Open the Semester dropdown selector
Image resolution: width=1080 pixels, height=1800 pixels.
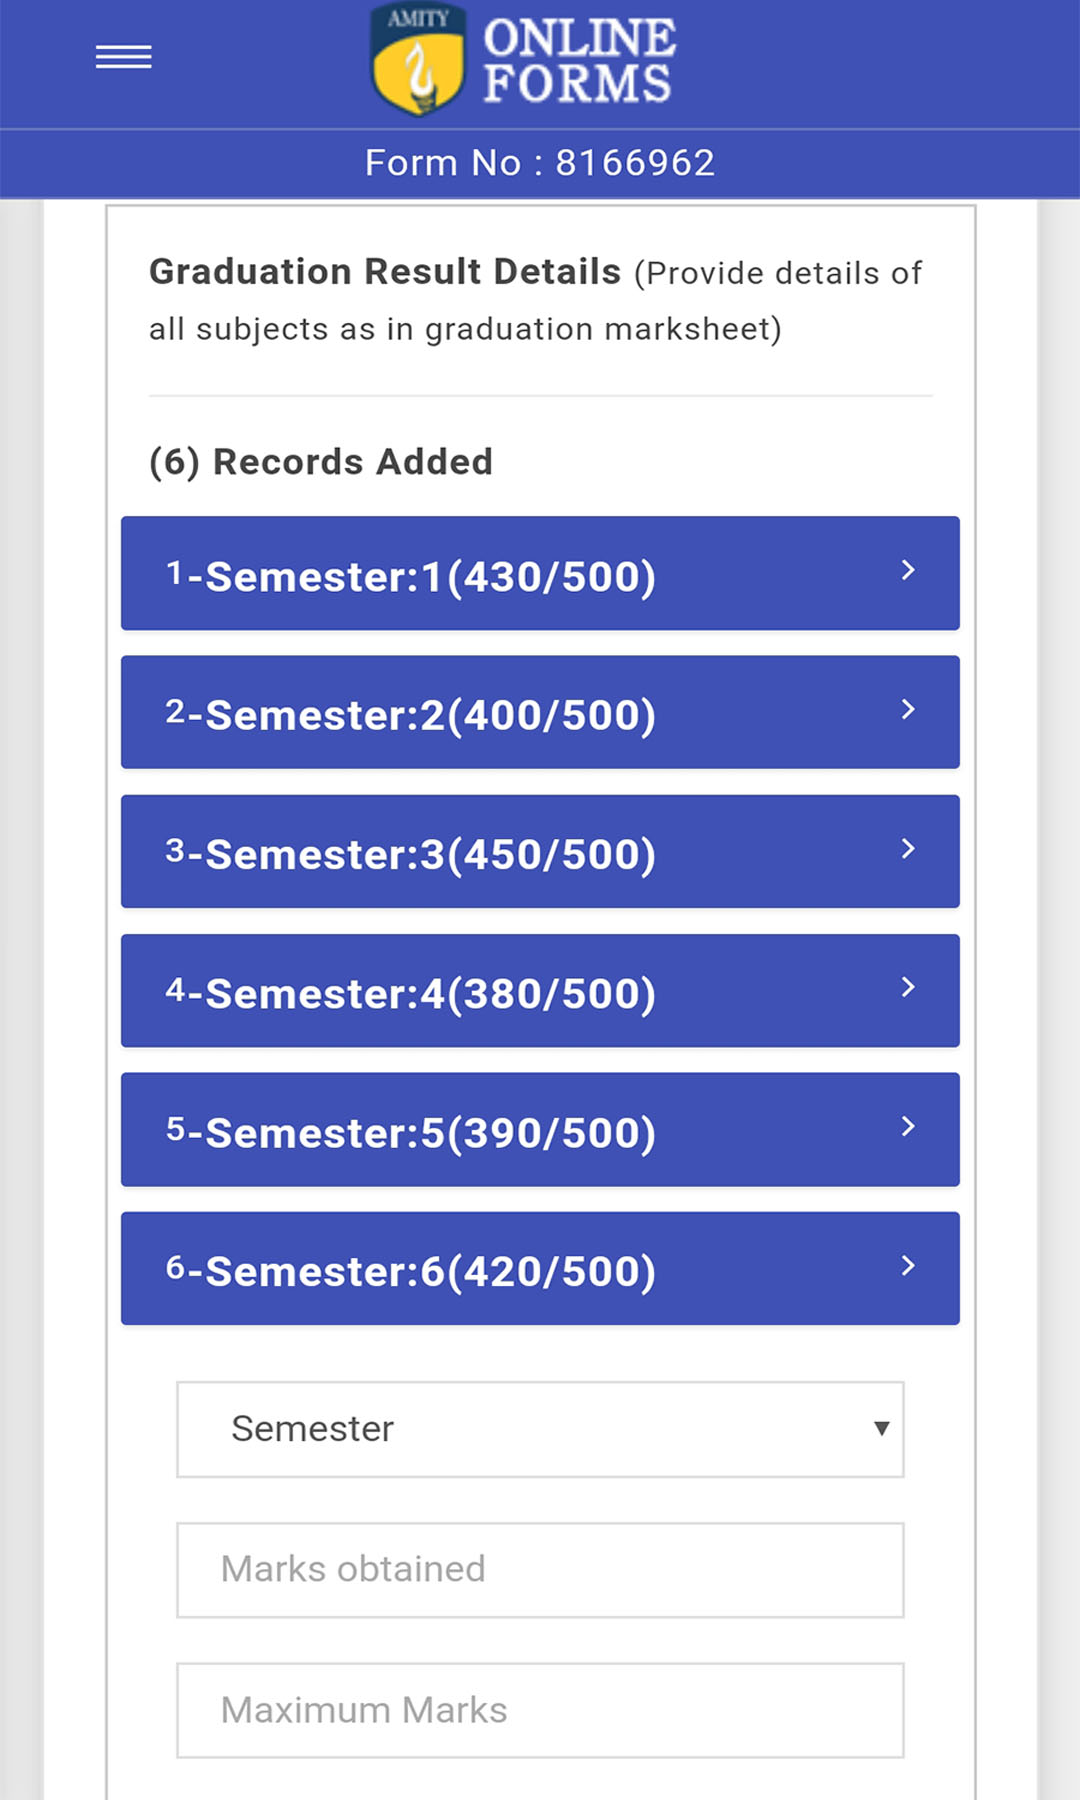coord(540,1430)
